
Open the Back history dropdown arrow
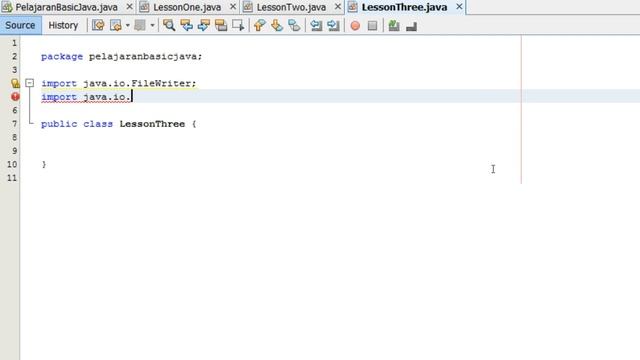[x=127, y=25]
